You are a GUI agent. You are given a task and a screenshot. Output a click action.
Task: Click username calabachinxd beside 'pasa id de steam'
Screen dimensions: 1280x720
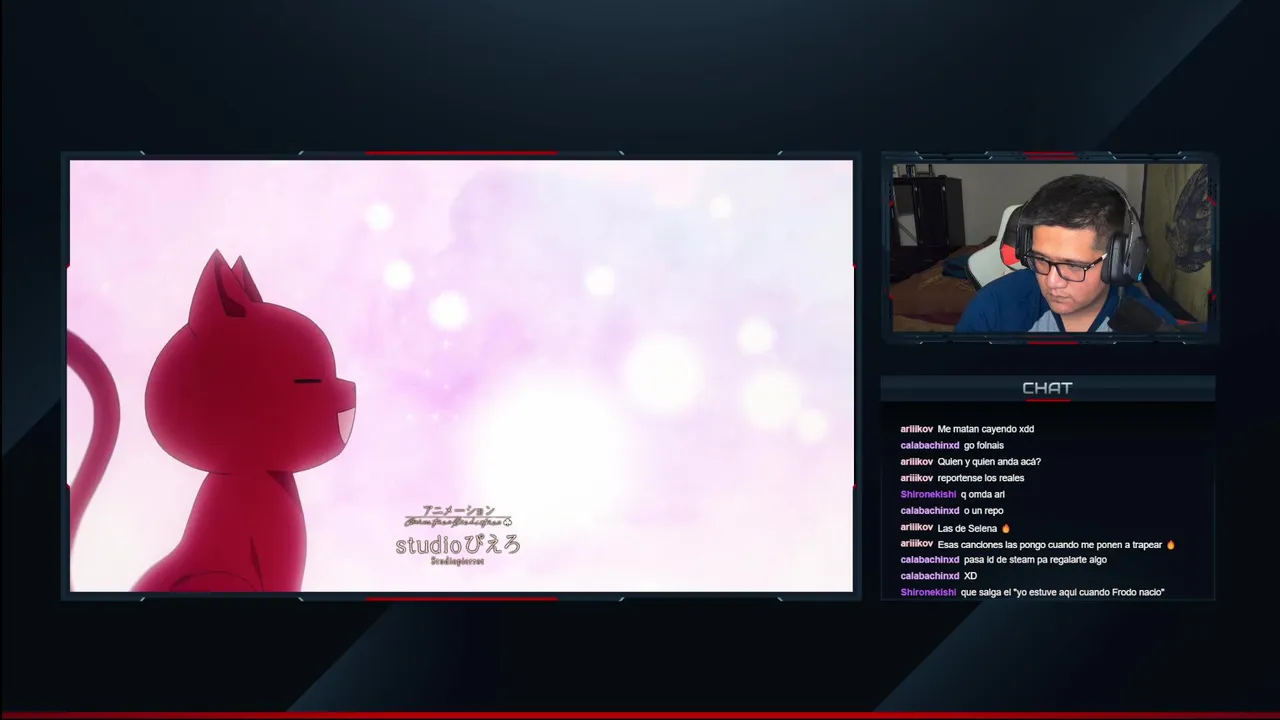pyautogui.click(x=930, y=560)
